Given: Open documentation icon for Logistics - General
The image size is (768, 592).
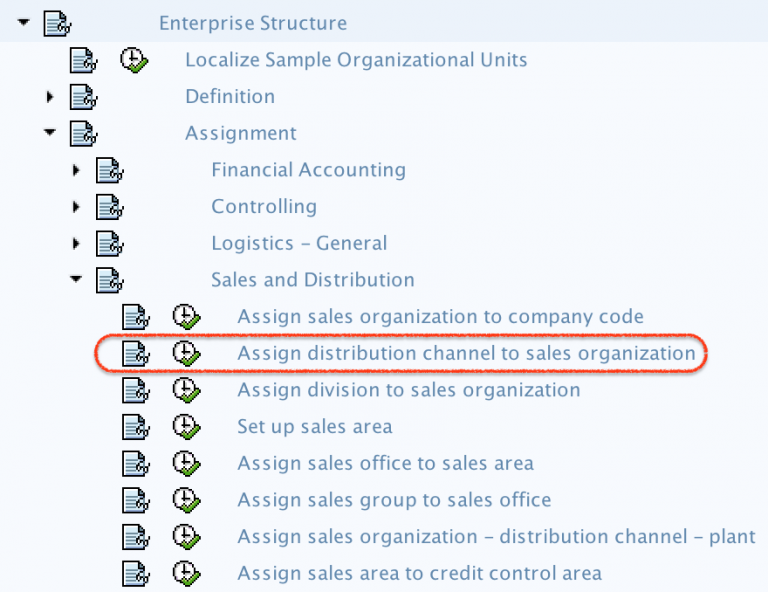Looking at the screenshot, I should [110, 243].
